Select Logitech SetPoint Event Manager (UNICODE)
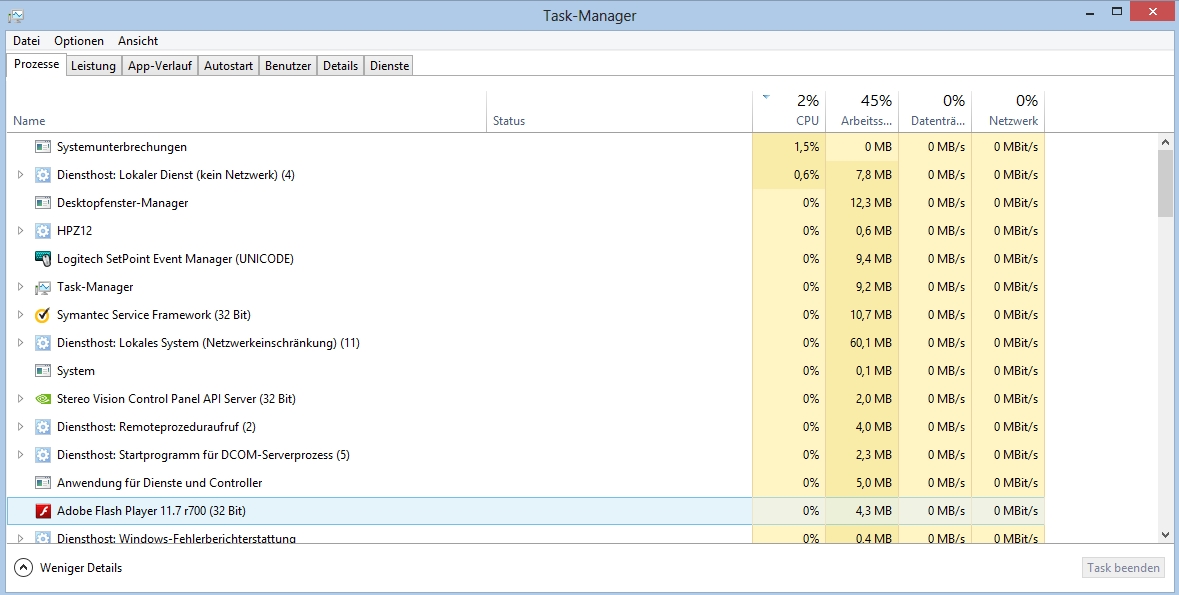 (x=175, y=259)
